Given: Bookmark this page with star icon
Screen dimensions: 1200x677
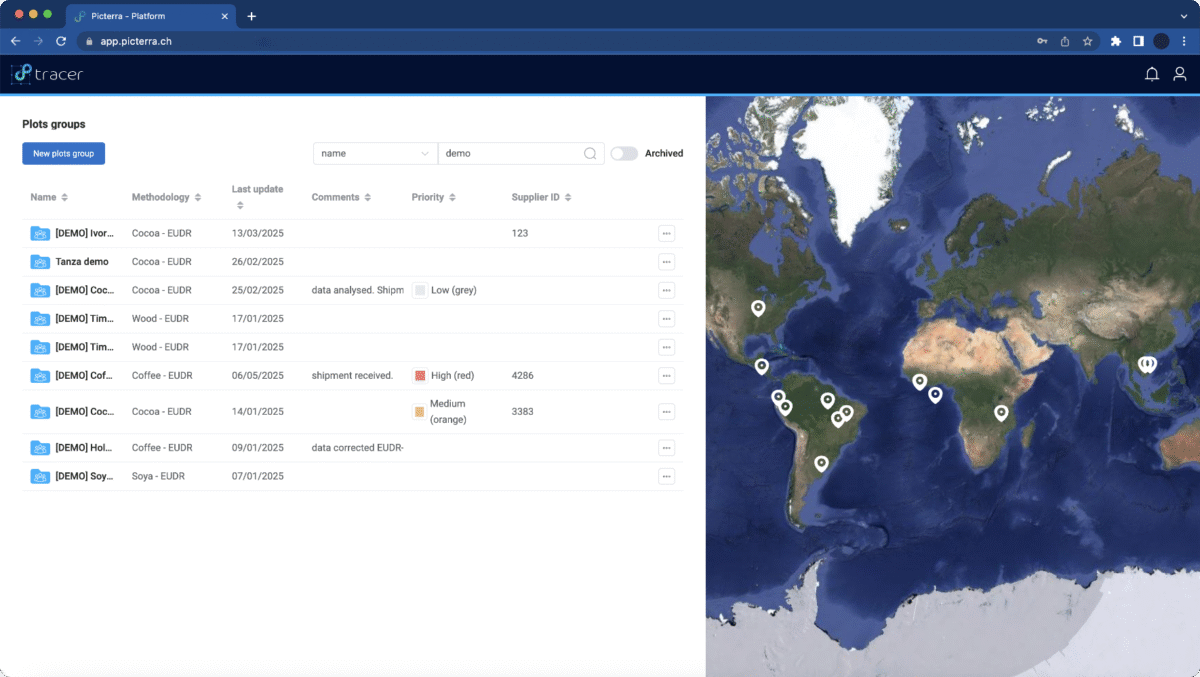Looking at the screenshot, I should 1087,41.
